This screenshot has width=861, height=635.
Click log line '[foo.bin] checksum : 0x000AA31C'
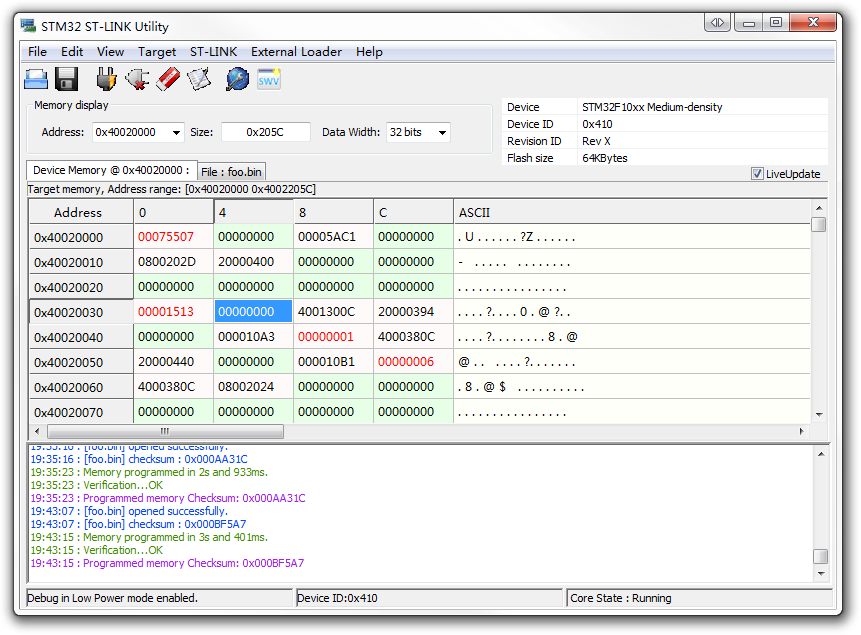point(139,459)
